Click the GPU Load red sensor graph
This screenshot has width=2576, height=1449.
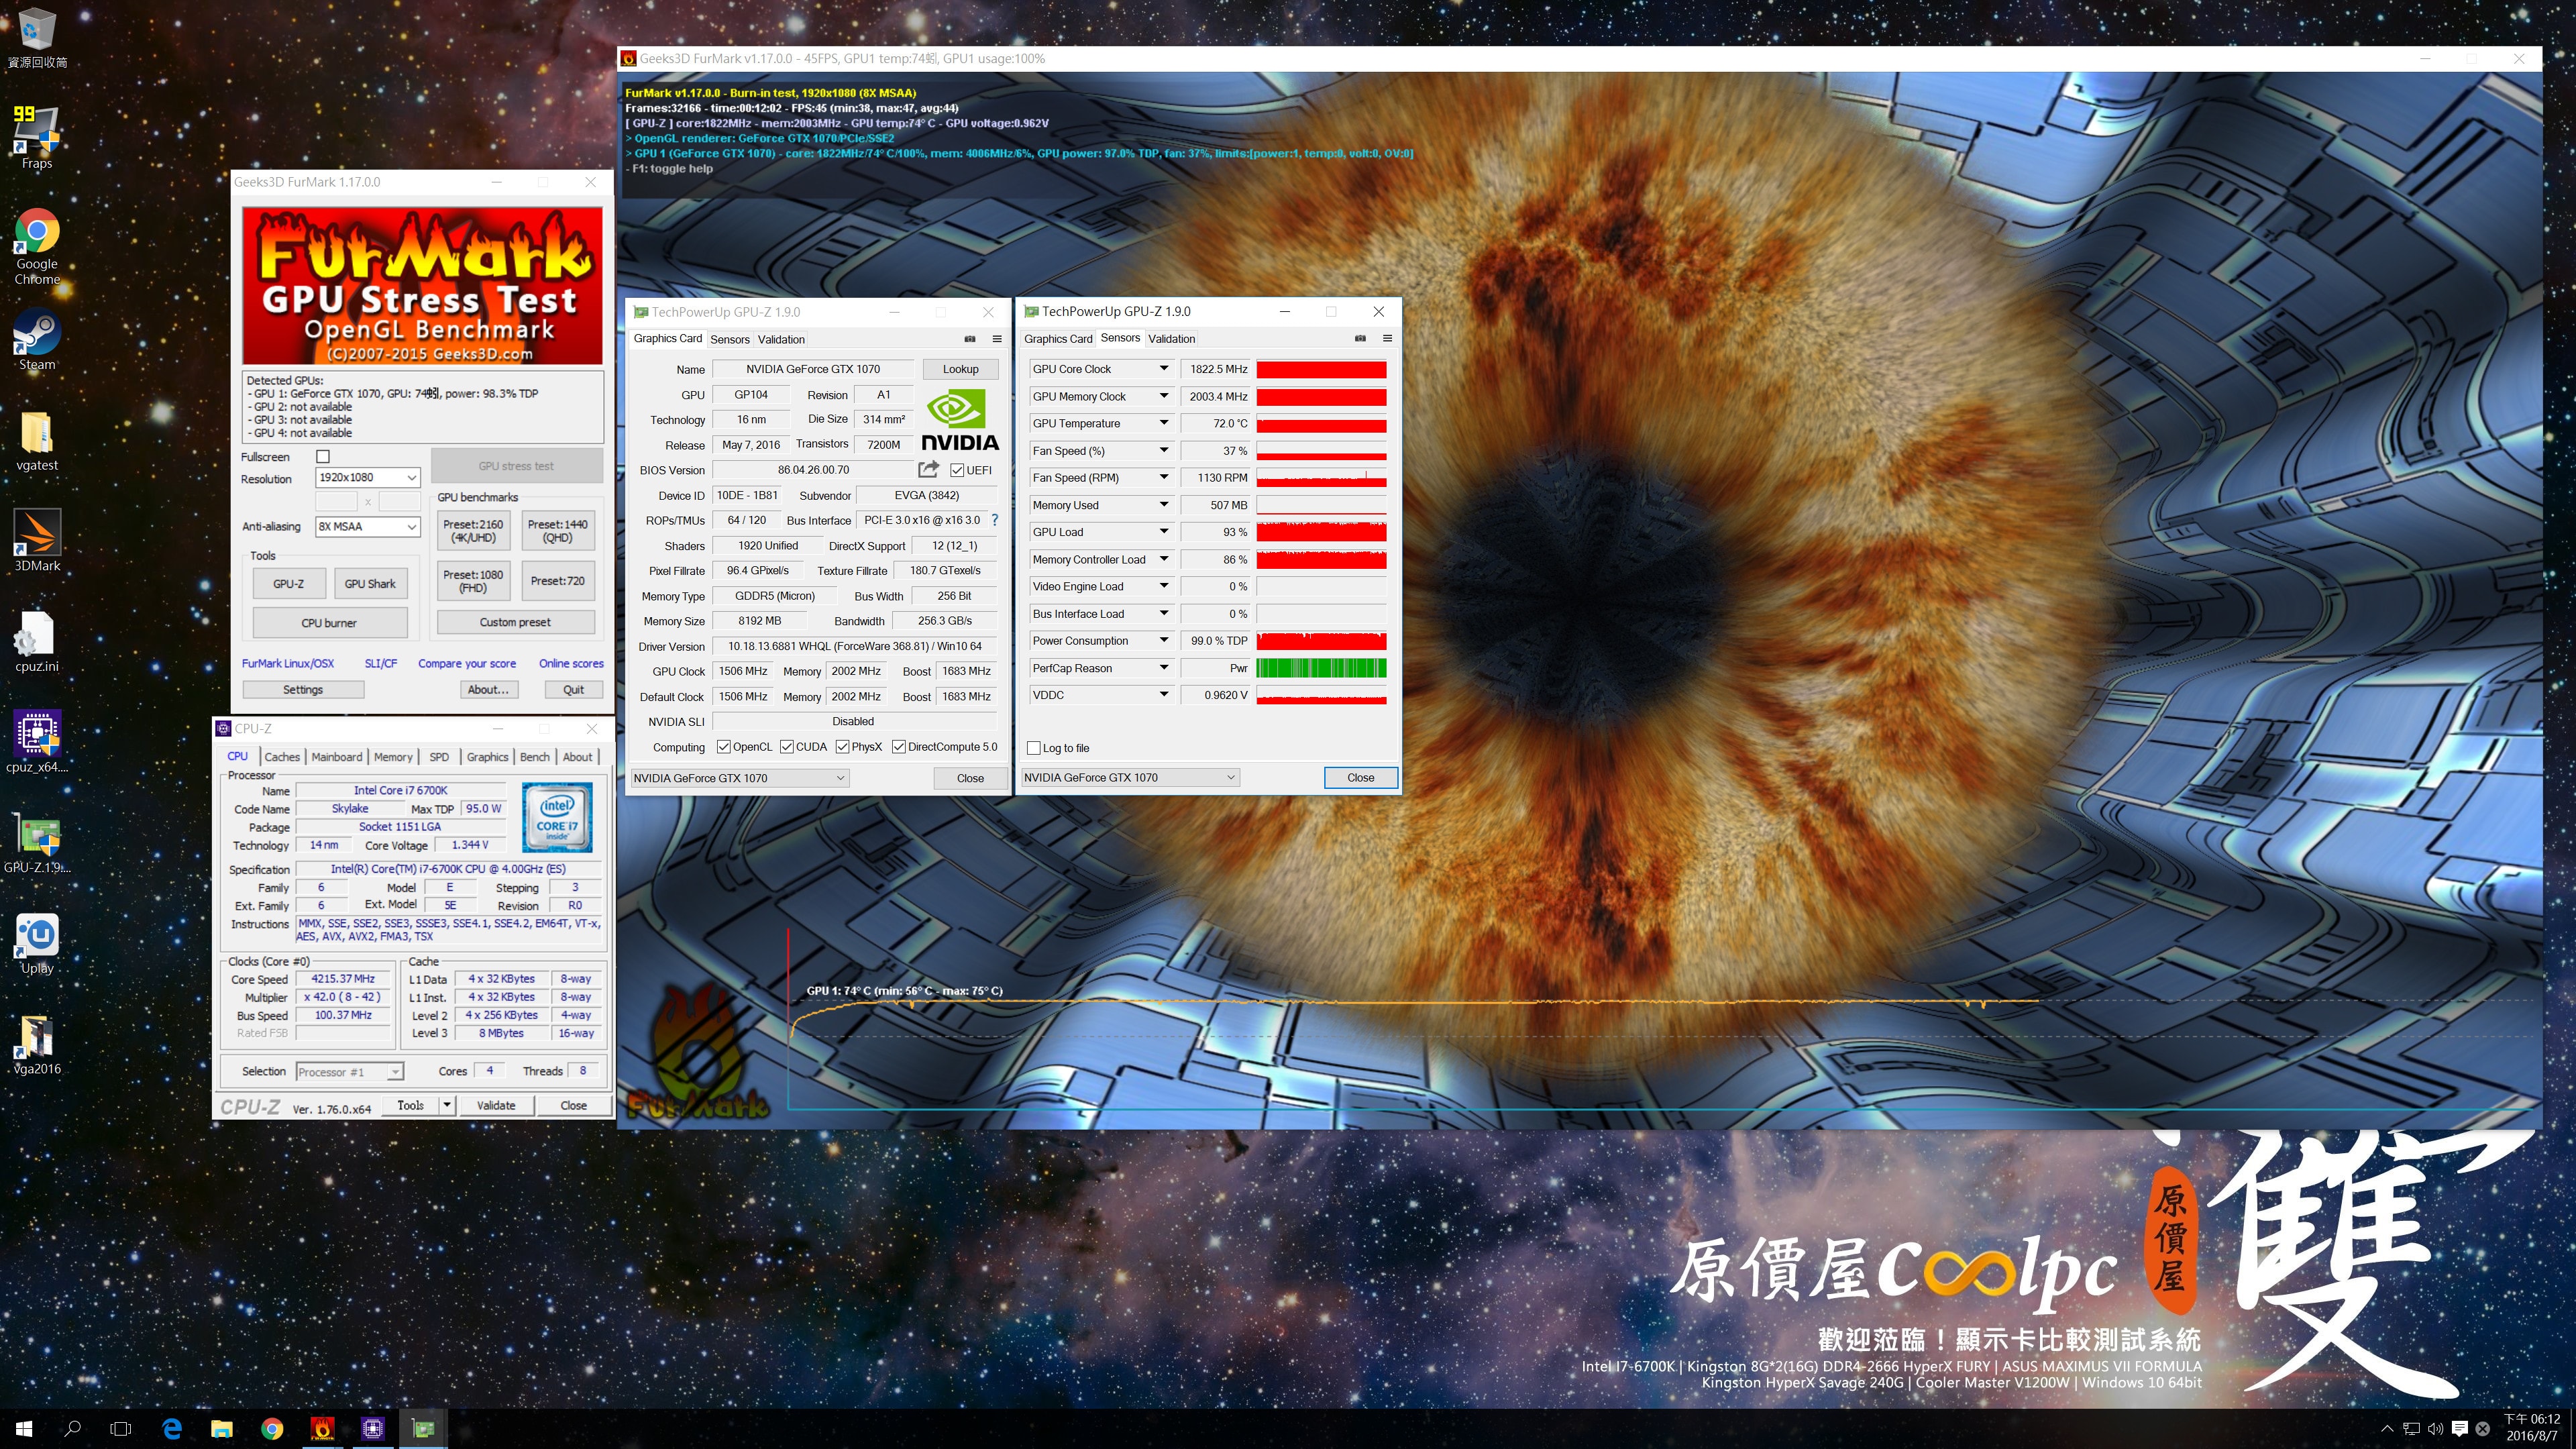(x=1321, y=532)
